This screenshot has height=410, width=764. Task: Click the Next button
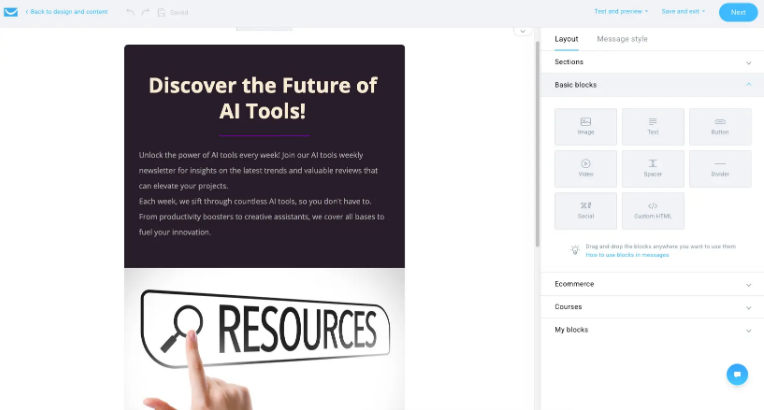[737, 12]
